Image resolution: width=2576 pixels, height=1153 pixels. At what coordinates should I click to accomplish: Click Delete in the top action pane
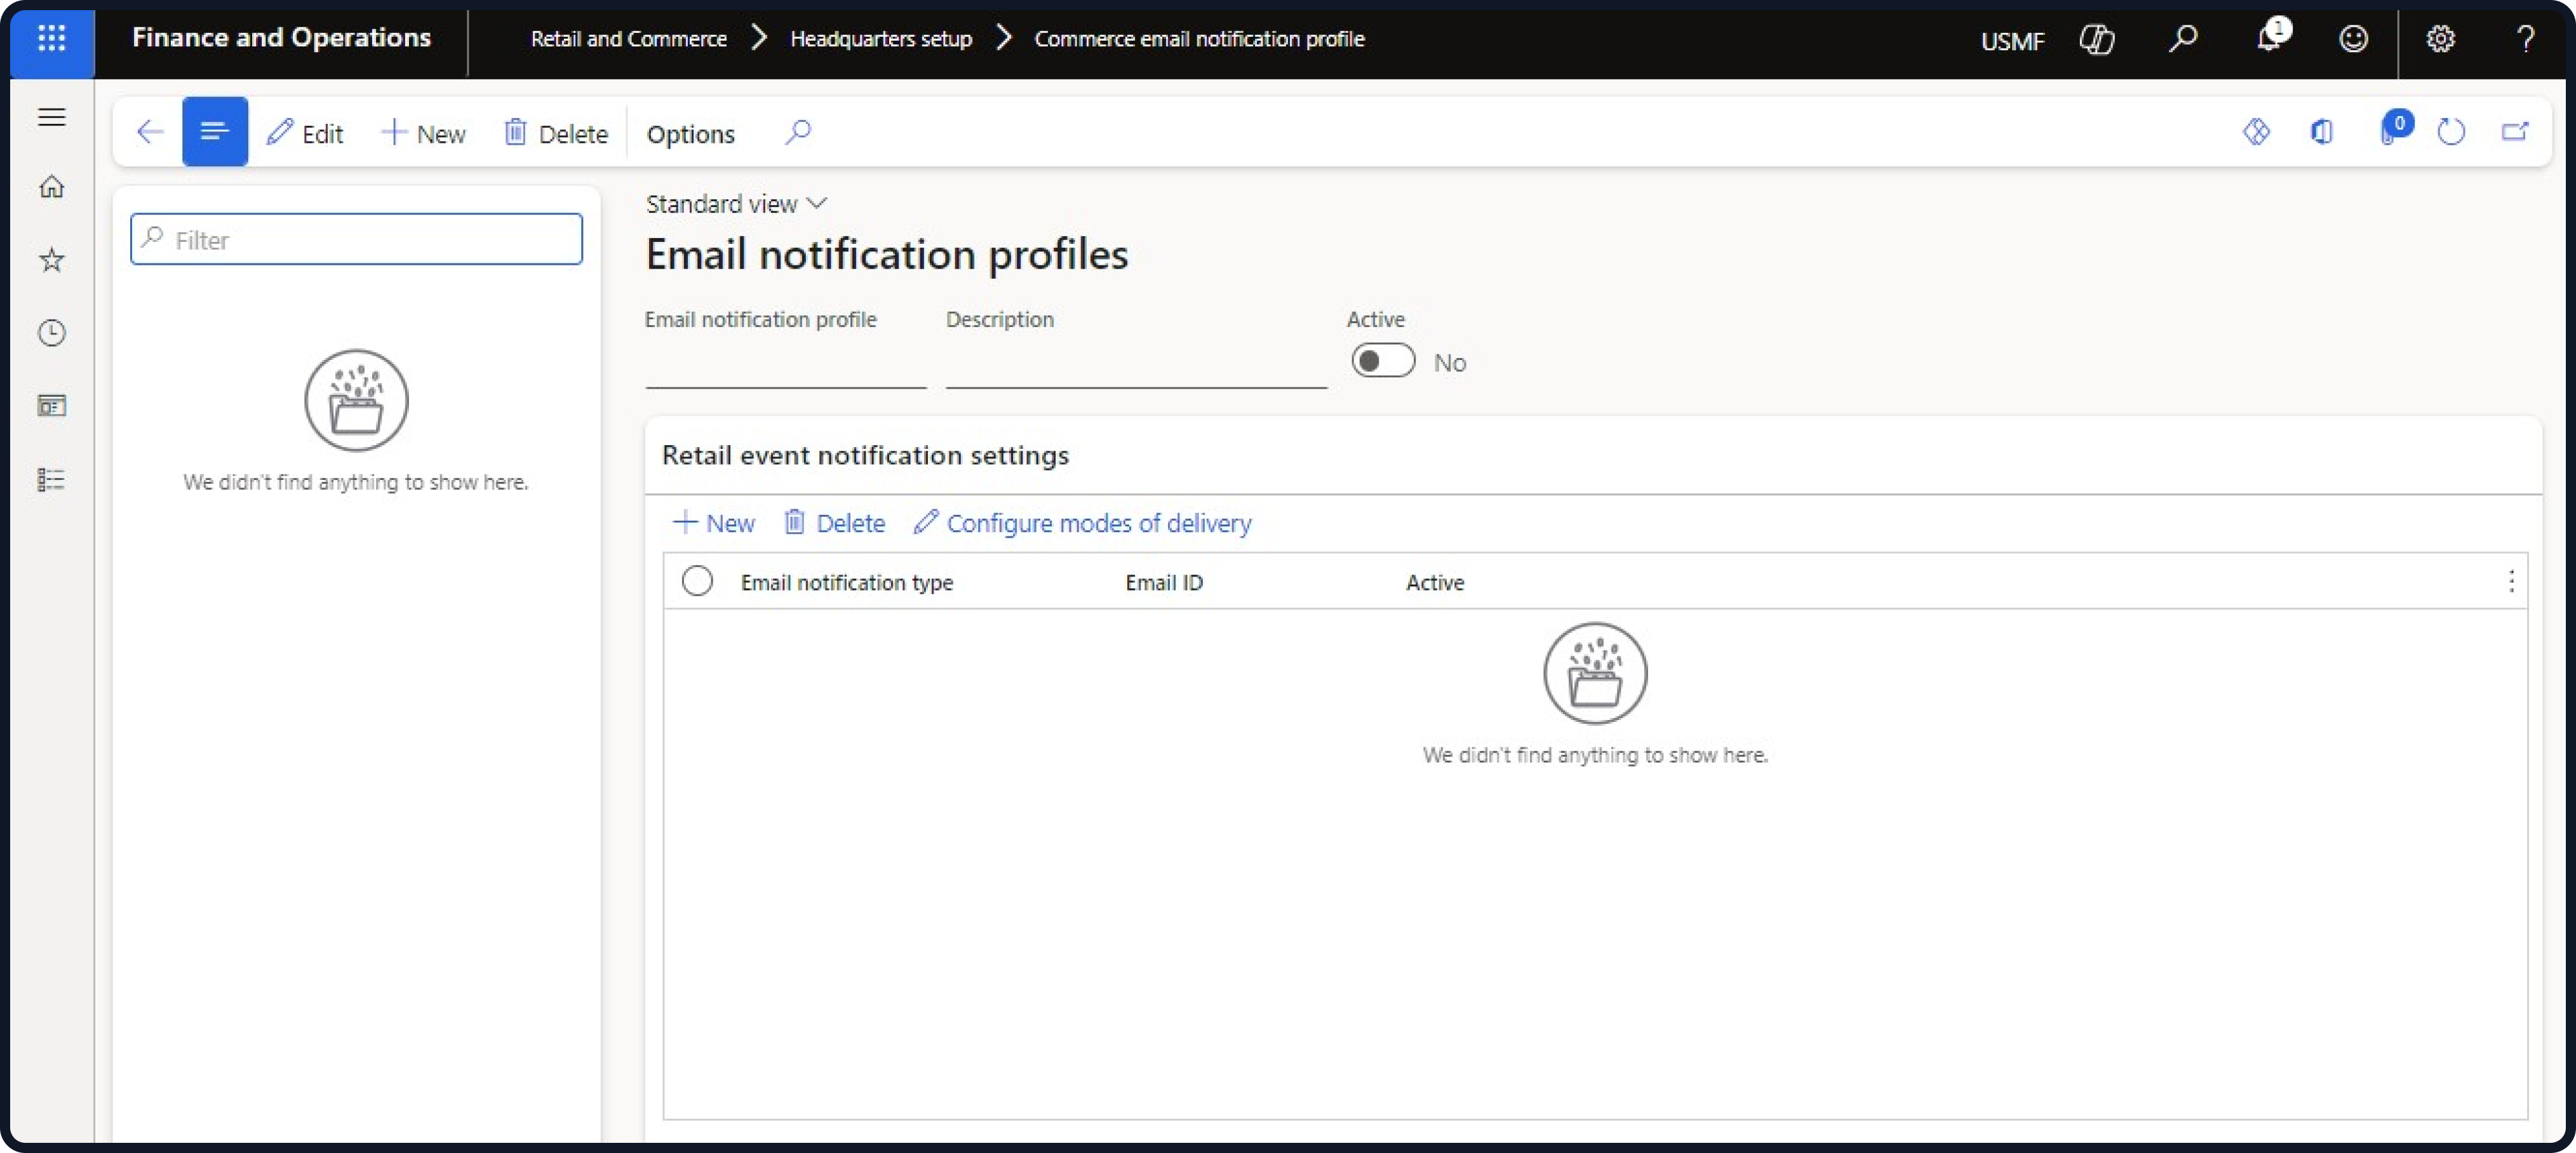[556, 133]
